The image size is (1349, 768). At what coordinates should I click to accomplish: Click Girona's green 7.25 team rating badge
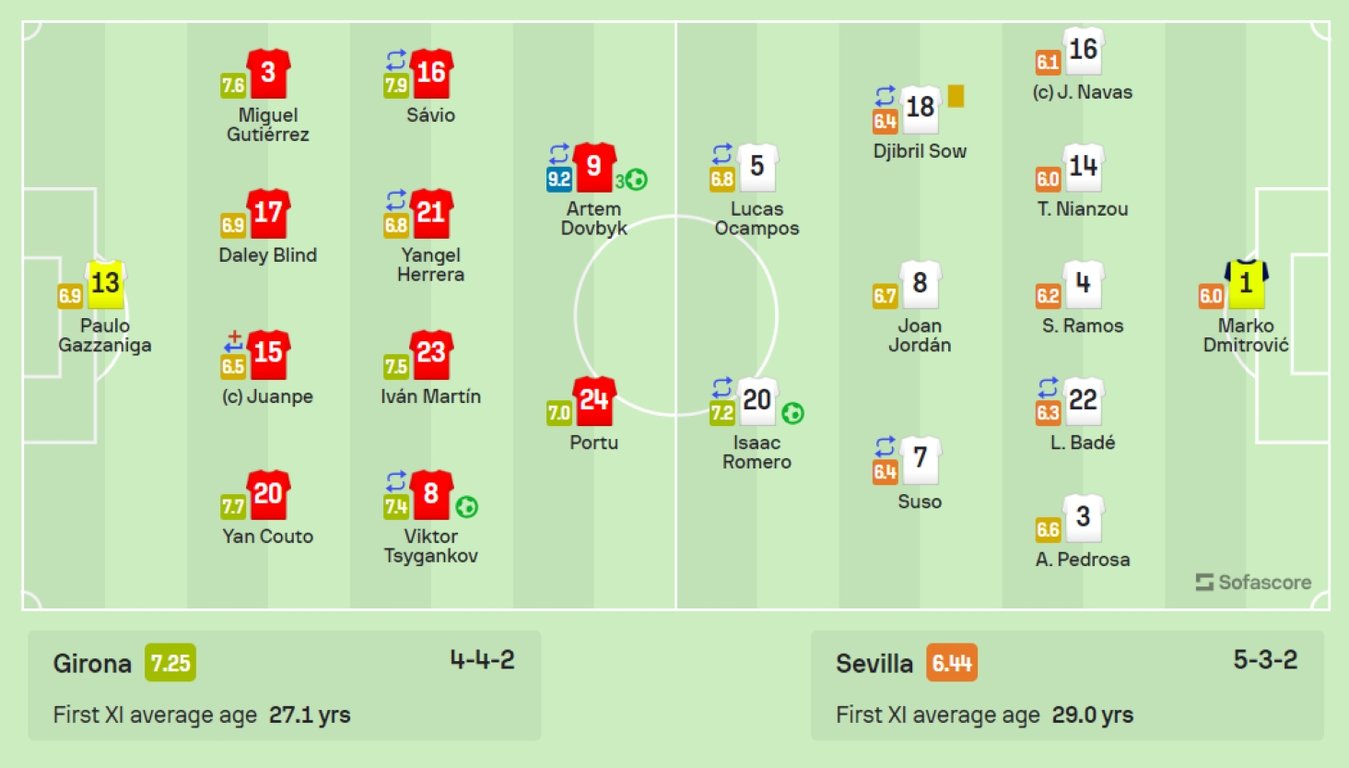[x=170, y=663]
